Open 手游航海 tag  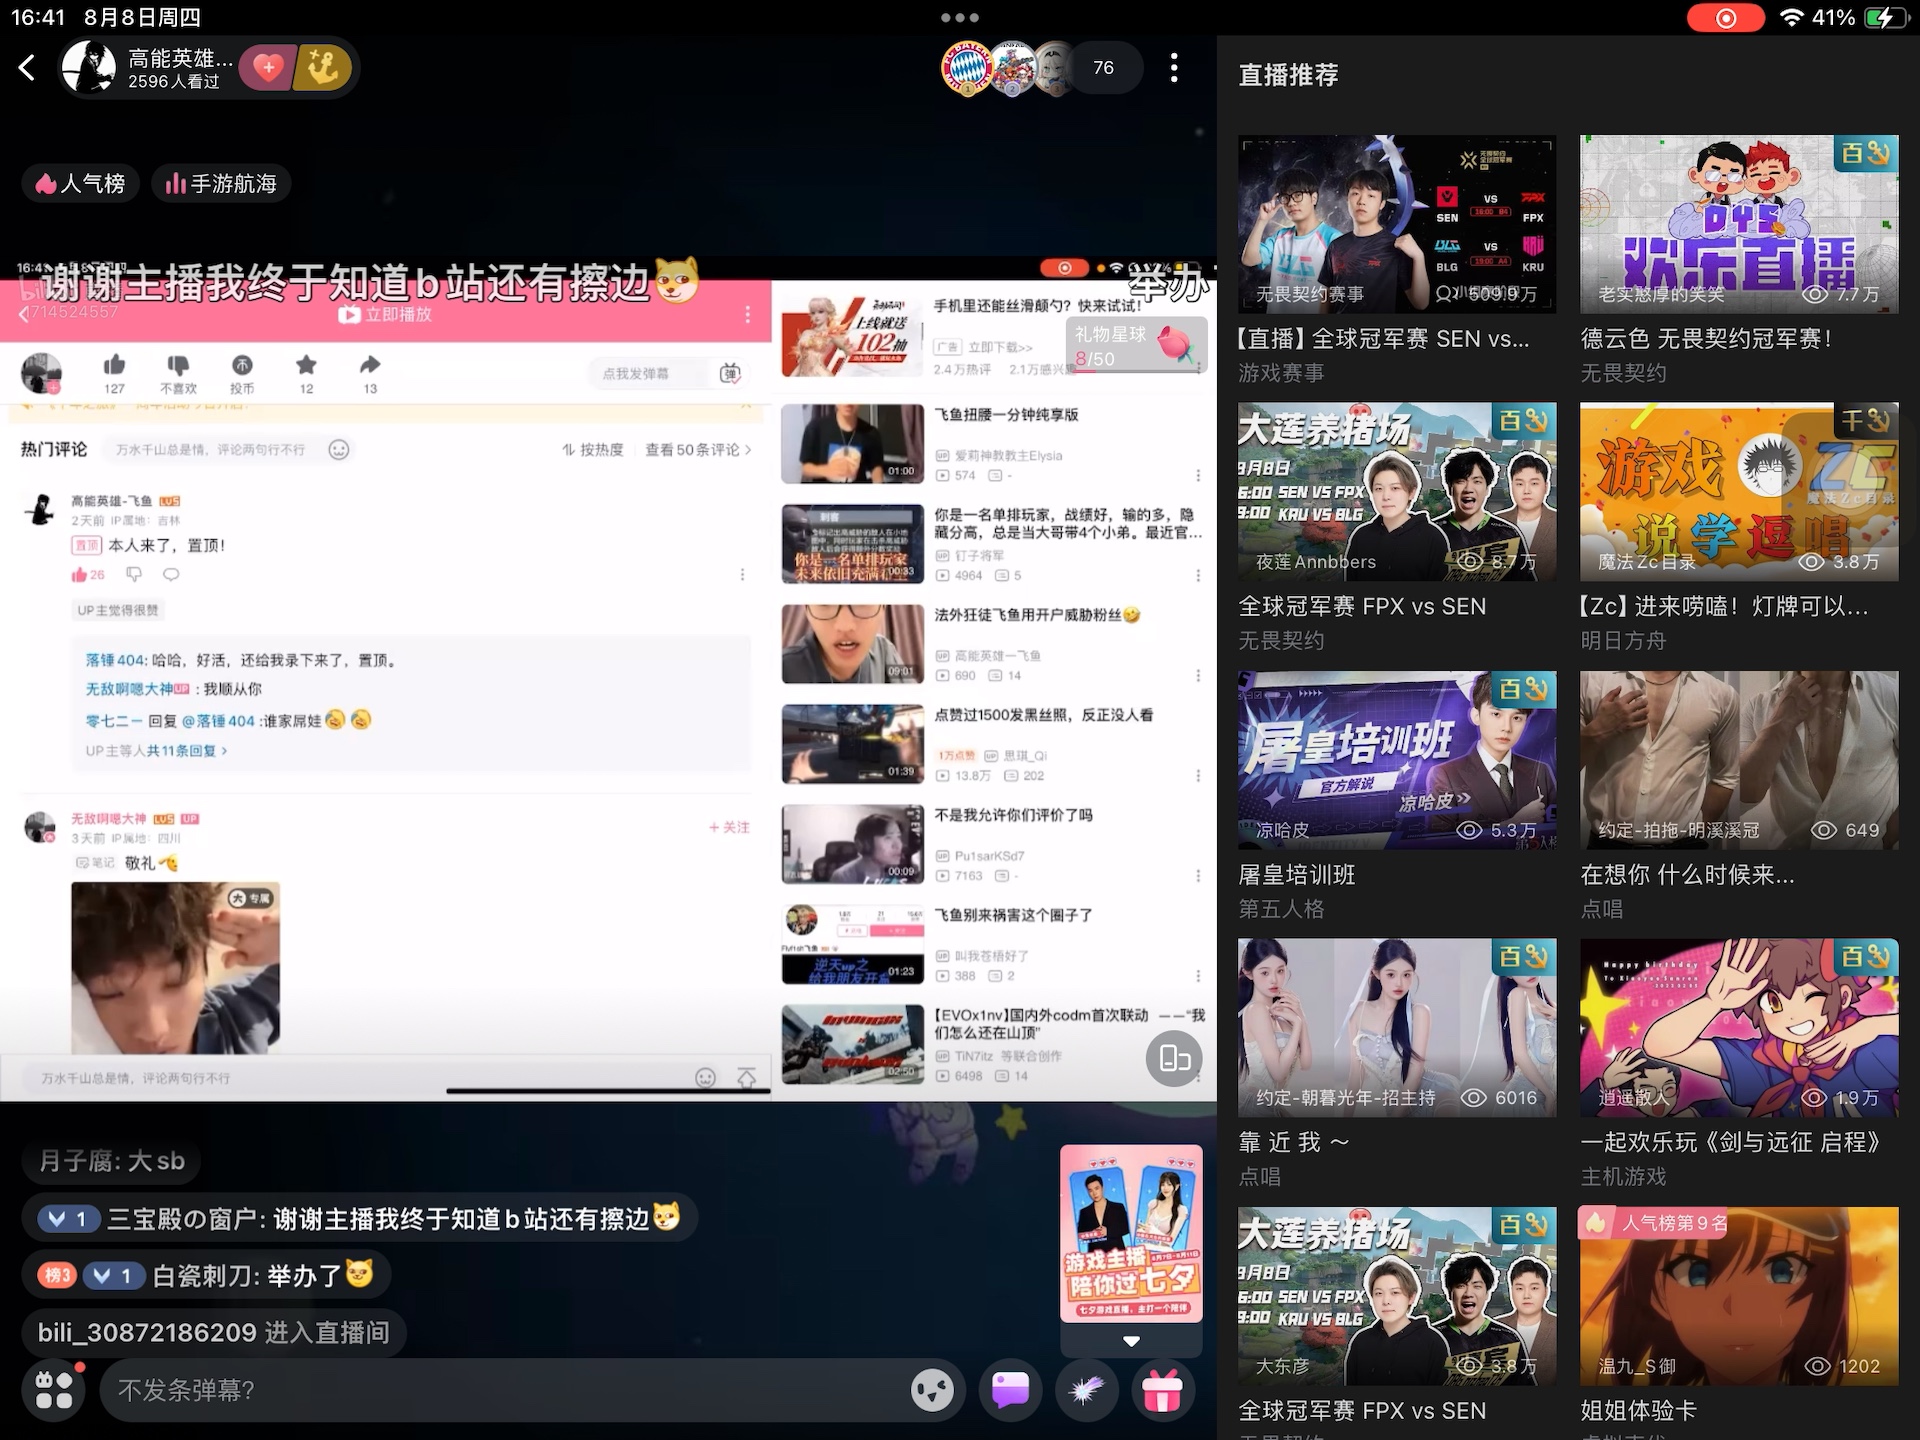221,184
